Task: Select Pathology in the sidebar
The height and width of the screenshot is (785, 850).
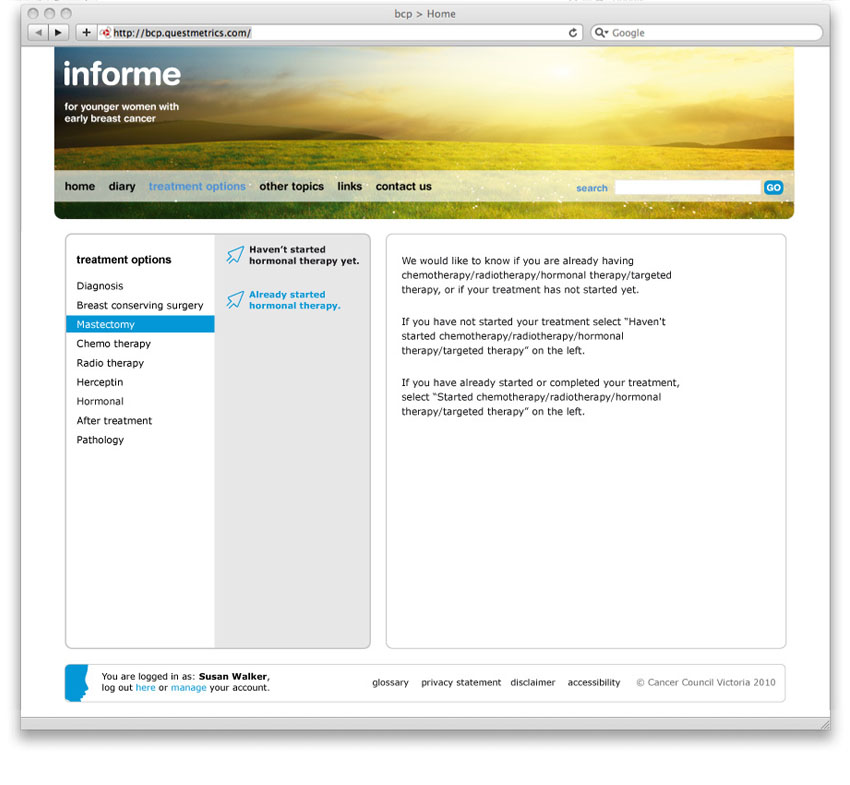Action: (x=100, y=440)
